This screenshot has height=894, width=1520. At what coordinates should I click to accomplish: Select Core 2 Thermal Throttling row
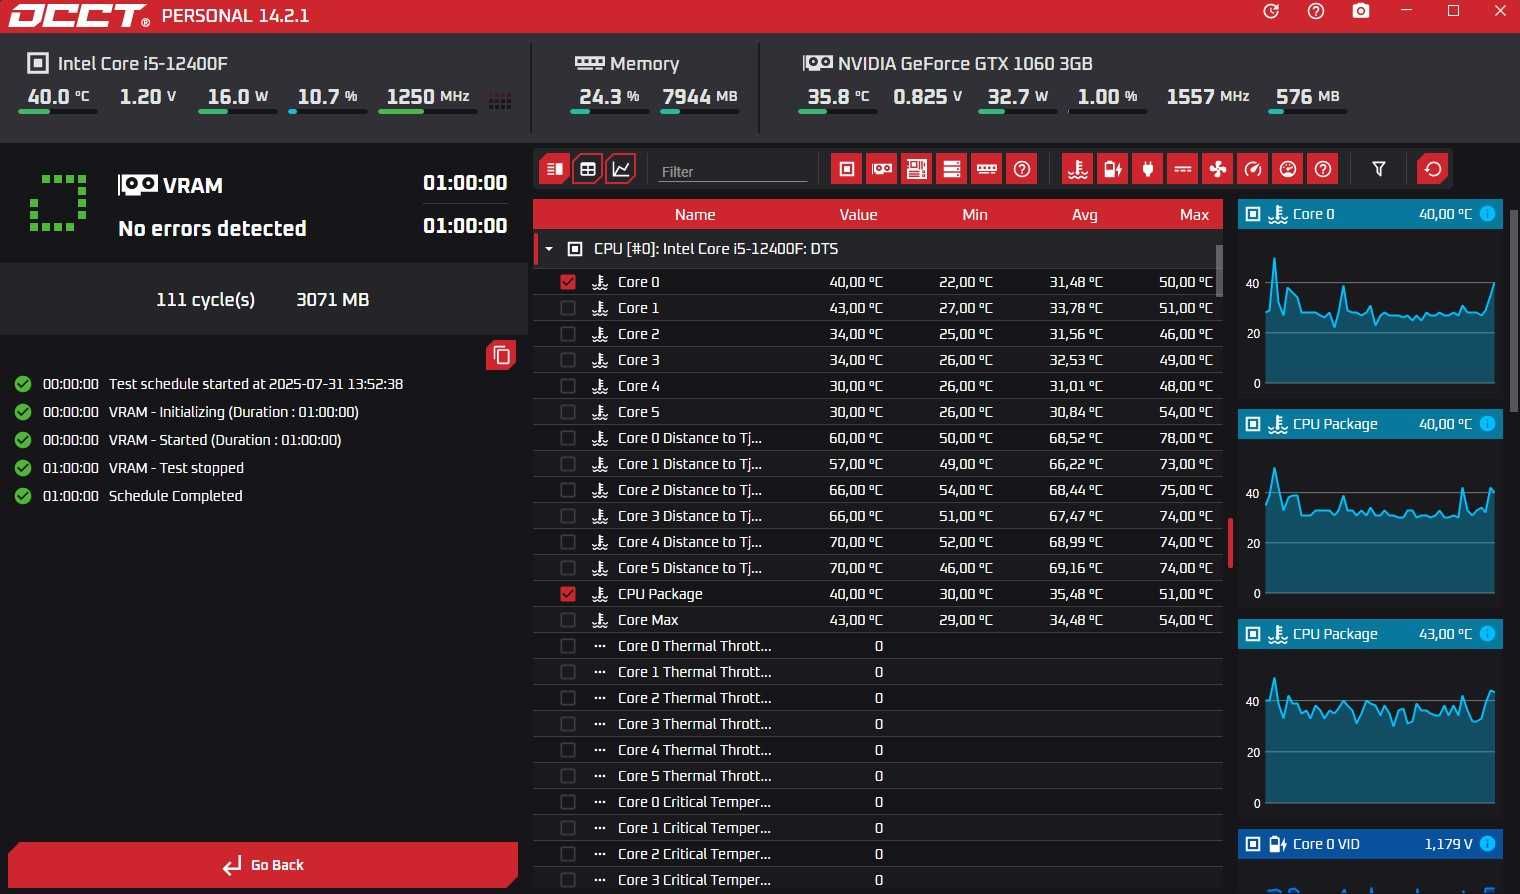tap(878, 698)
